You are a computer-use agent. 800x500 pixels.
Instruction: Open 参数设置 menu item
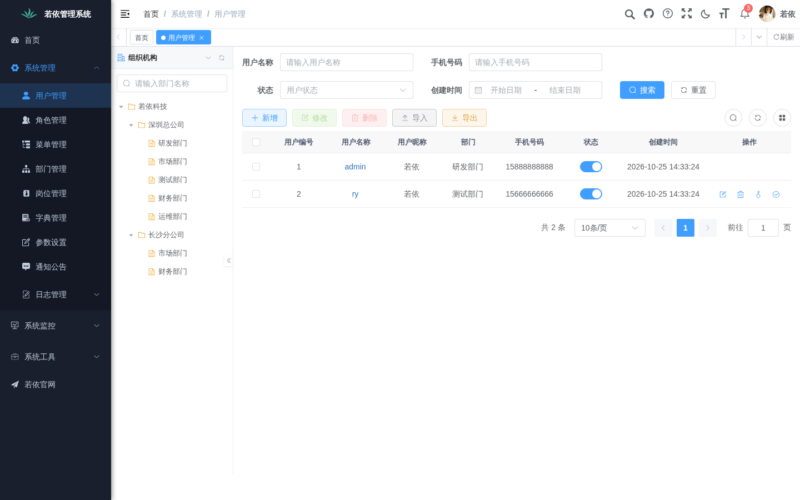(55, 242)
